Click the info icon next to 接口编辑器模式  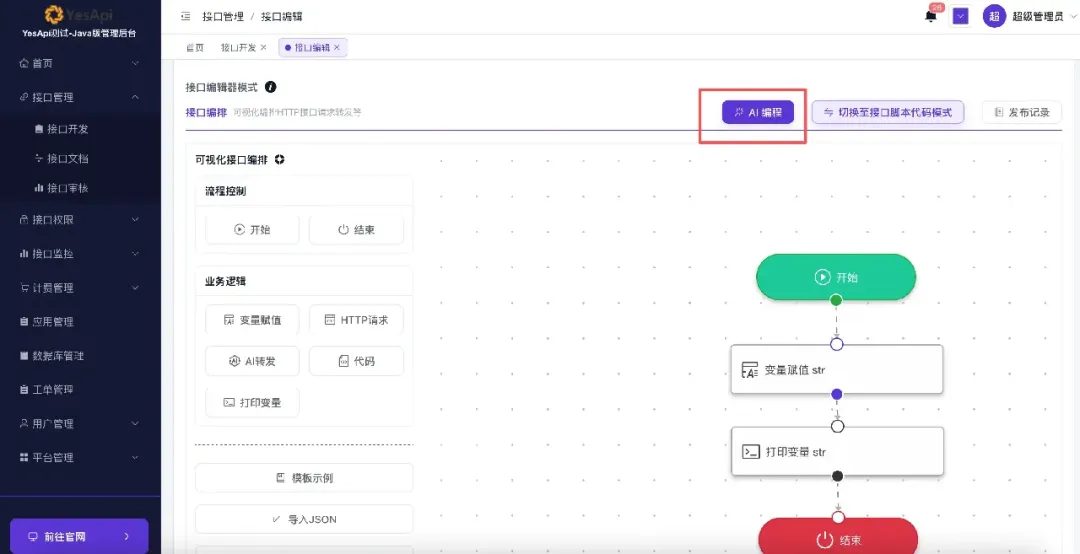pyautogui.click(x=271, y=88)
